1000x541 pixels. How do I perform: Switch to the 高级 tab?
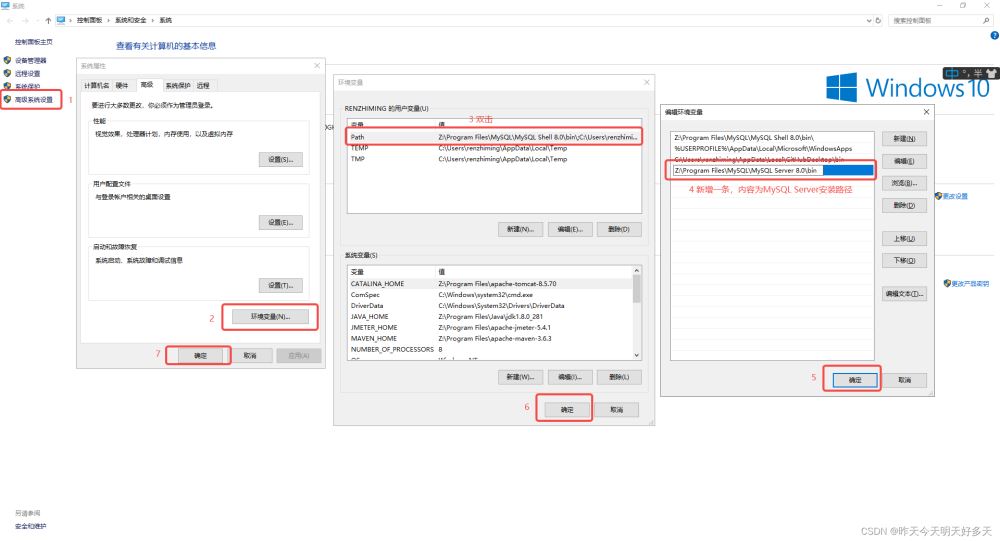pyautogui.click(x=147, y=84)
